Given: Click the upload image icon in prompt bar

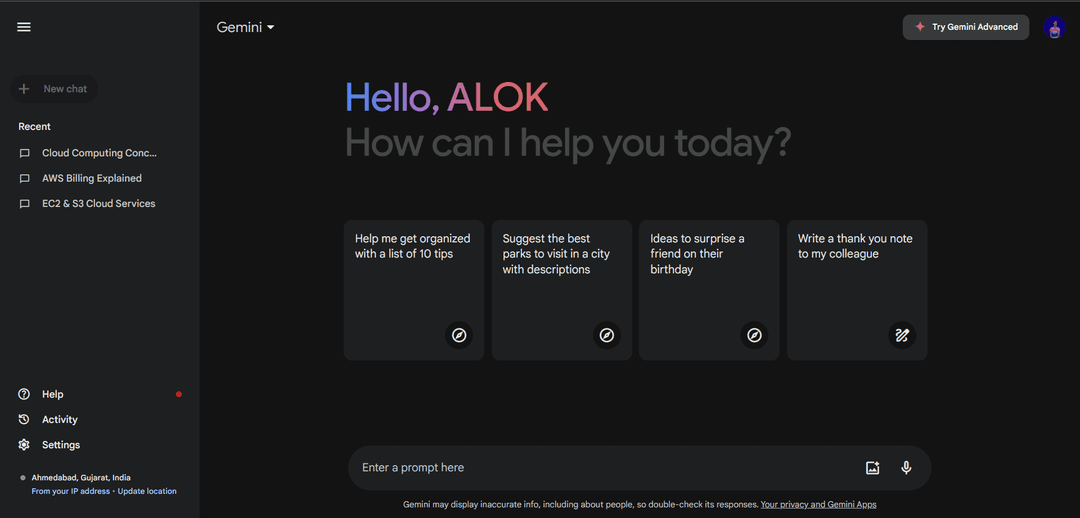Looking at the screenshot, I should point(873,468).
